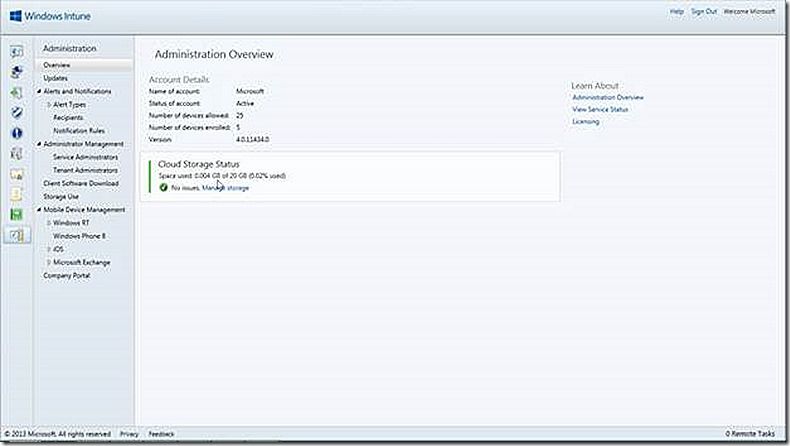Open the Software workspace icon

pos(17,154)
